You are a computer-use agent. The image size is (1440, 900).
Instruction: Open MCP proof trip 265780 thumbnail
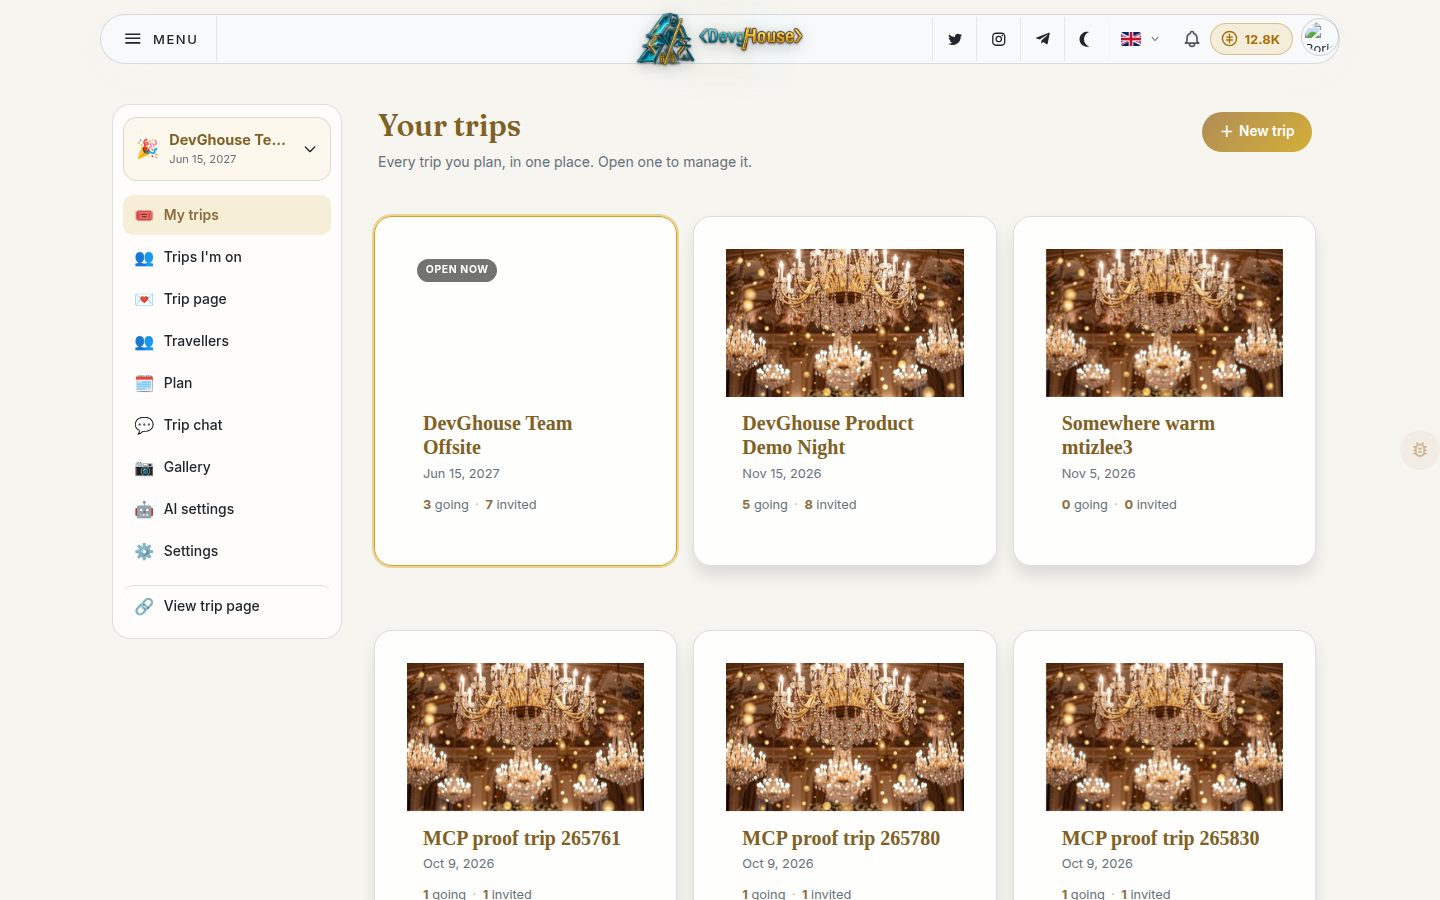[845, 737]
